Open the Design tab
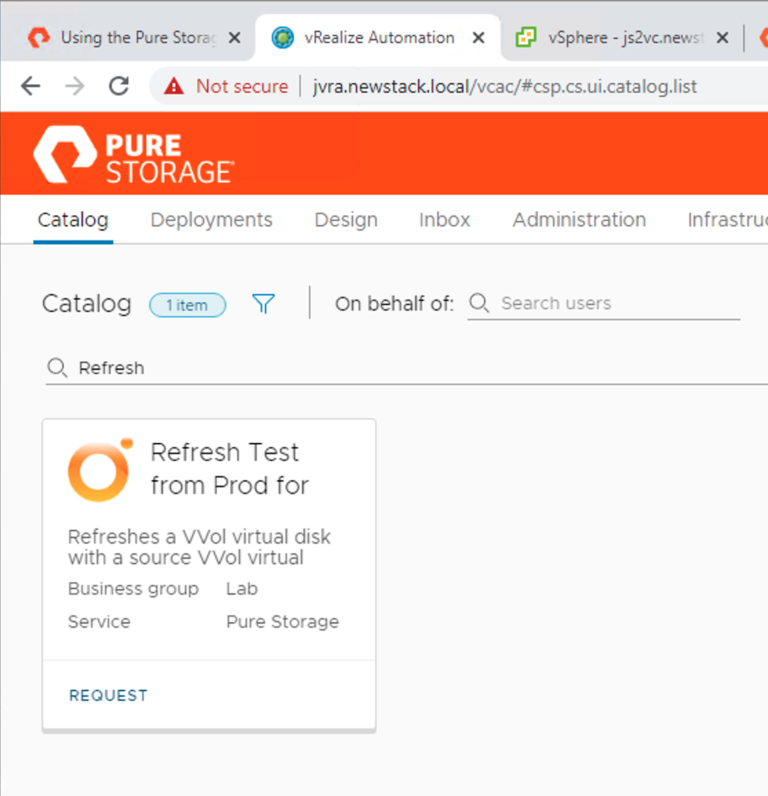Screen dimensions: 768x796 (x=346, y=220)
